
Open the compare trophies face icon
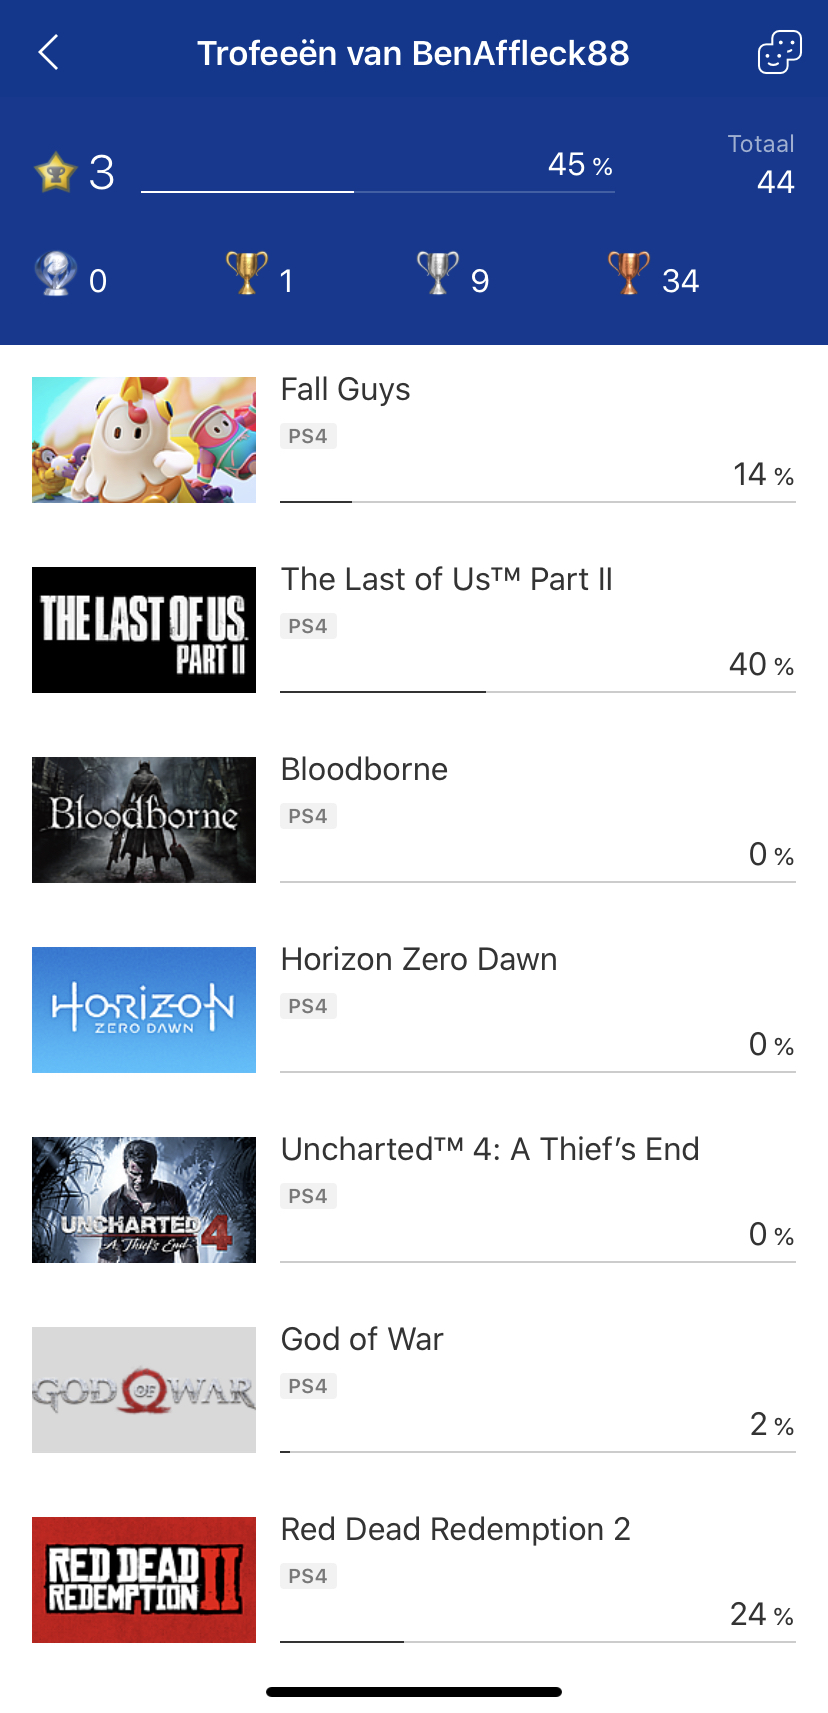tap(779, 52)
